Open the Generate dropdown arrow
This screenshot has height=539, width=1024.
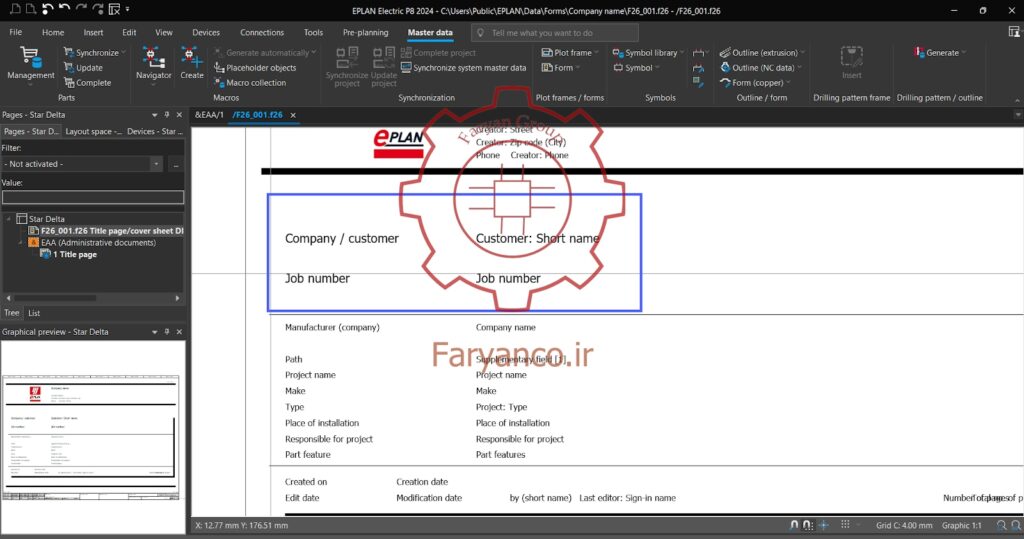pos(963,52)
